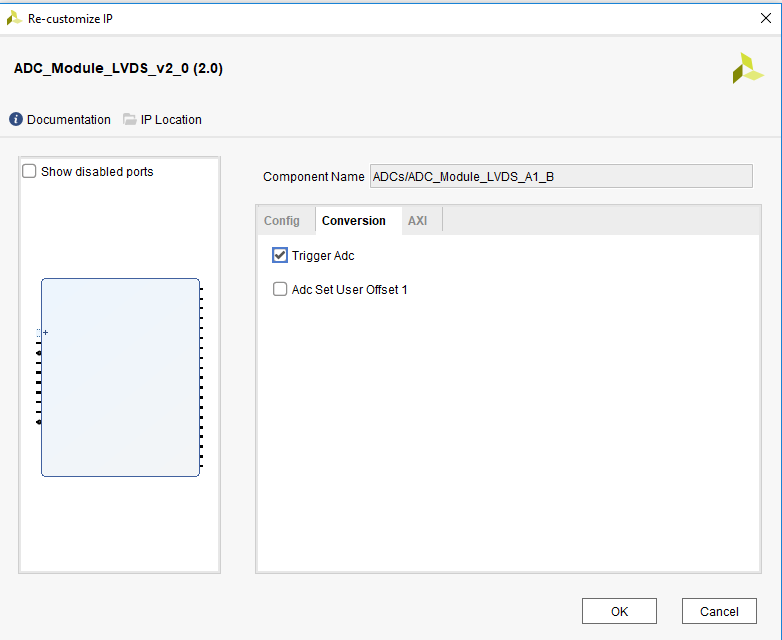This screenshot has height=640, width=782.
Task: Click the Xilinx logo in the header
Action: click(747, 68)
